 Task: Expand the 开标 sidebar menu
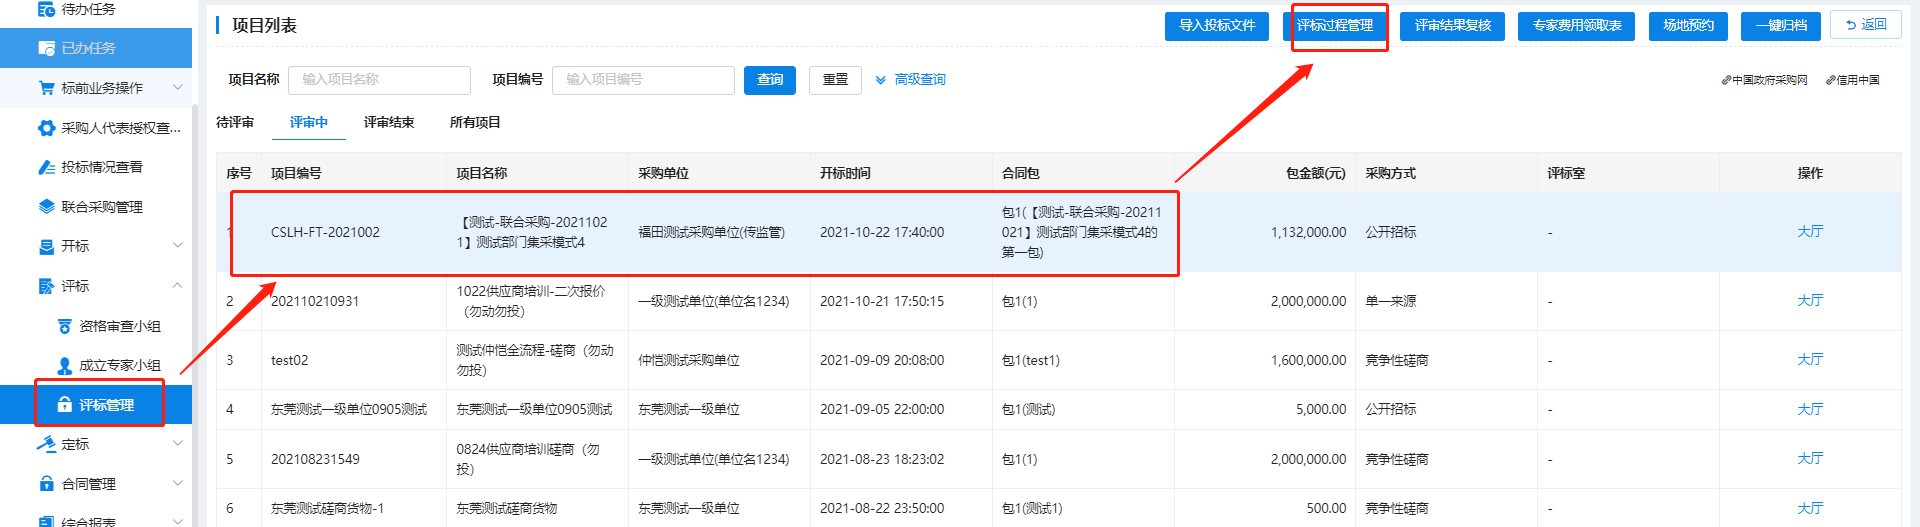coord(177,246)
